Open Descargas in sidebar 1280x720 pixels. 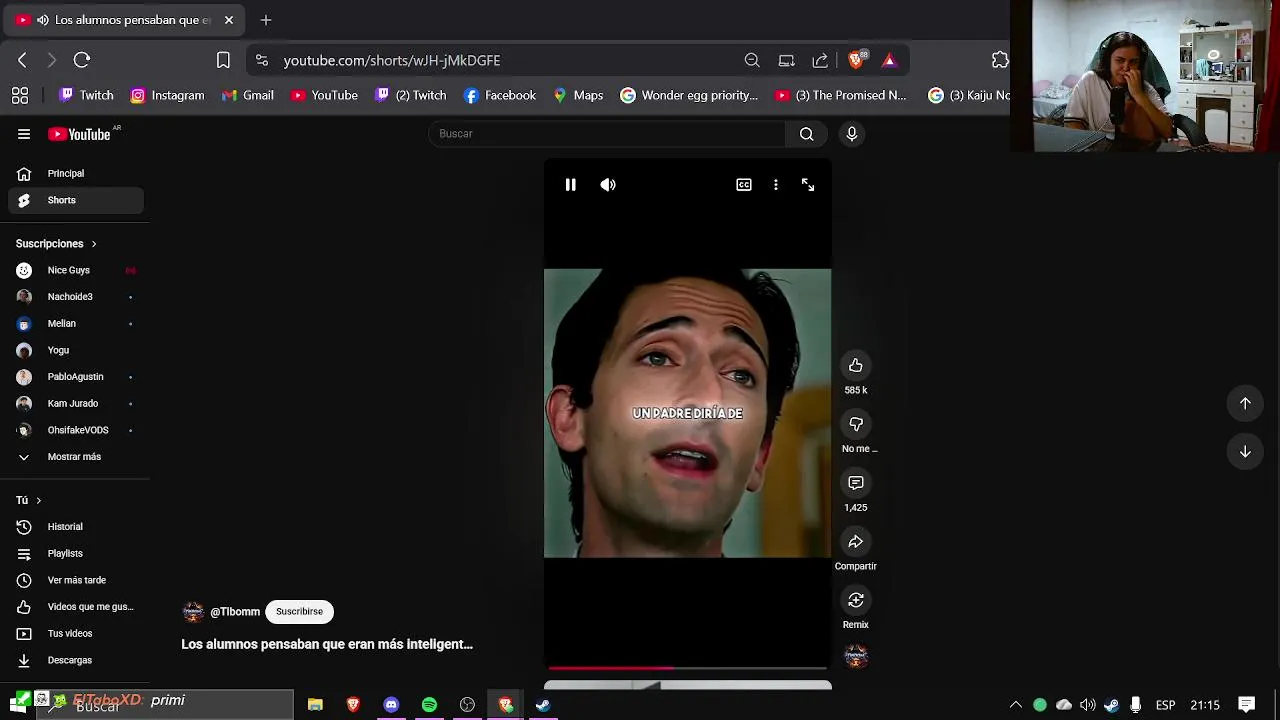(76, 660)
